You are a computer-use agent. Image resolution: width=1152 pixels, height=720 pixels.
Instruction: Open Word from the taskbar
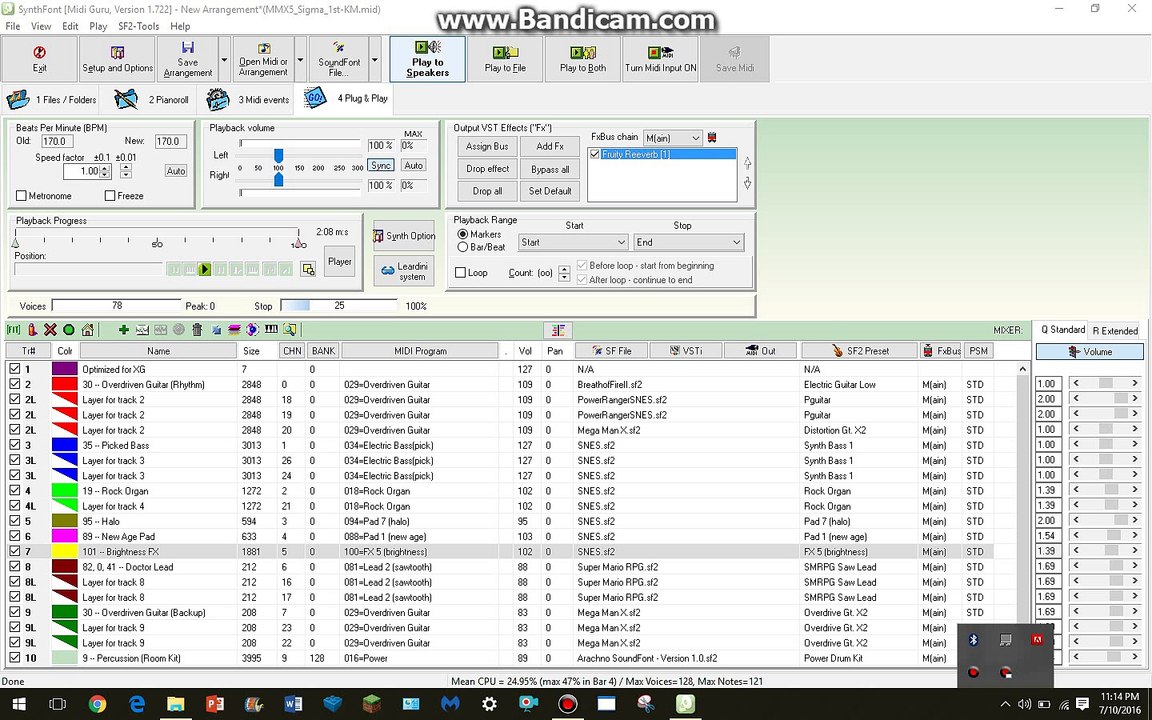[x=293, y=704]
